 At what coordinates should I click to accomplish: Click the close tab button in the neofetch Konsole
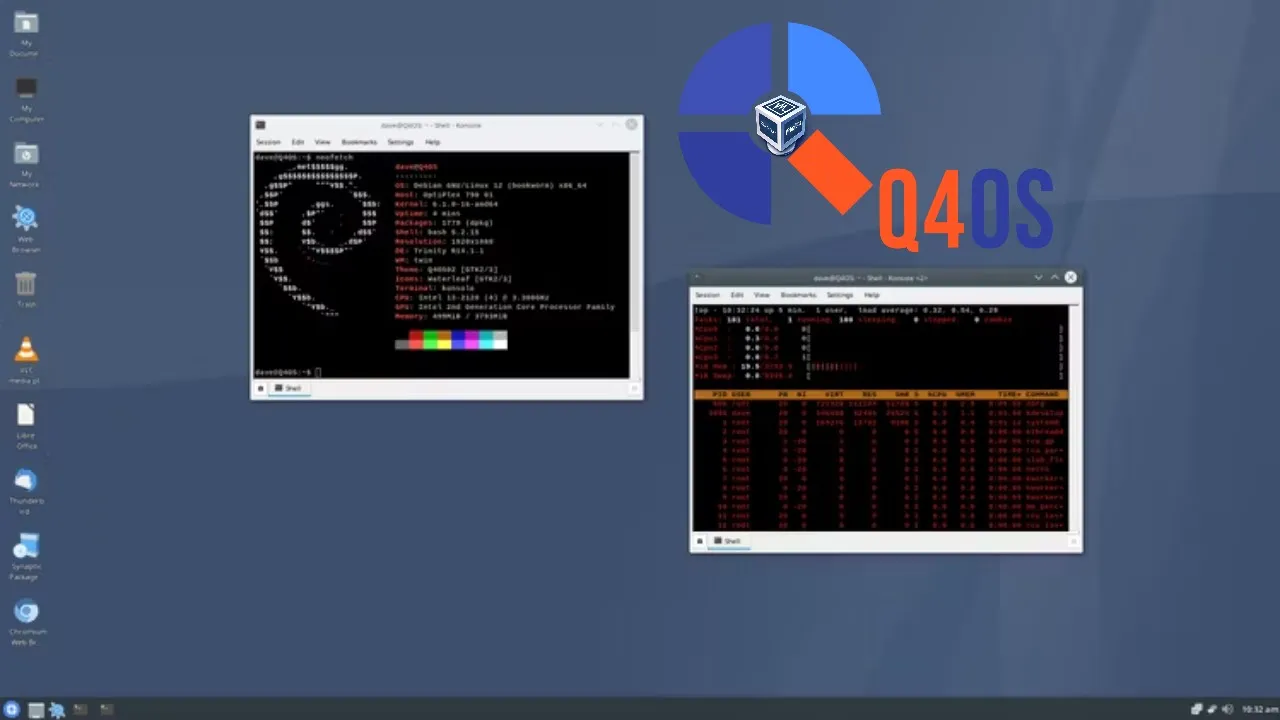click(x=633, y=388)
